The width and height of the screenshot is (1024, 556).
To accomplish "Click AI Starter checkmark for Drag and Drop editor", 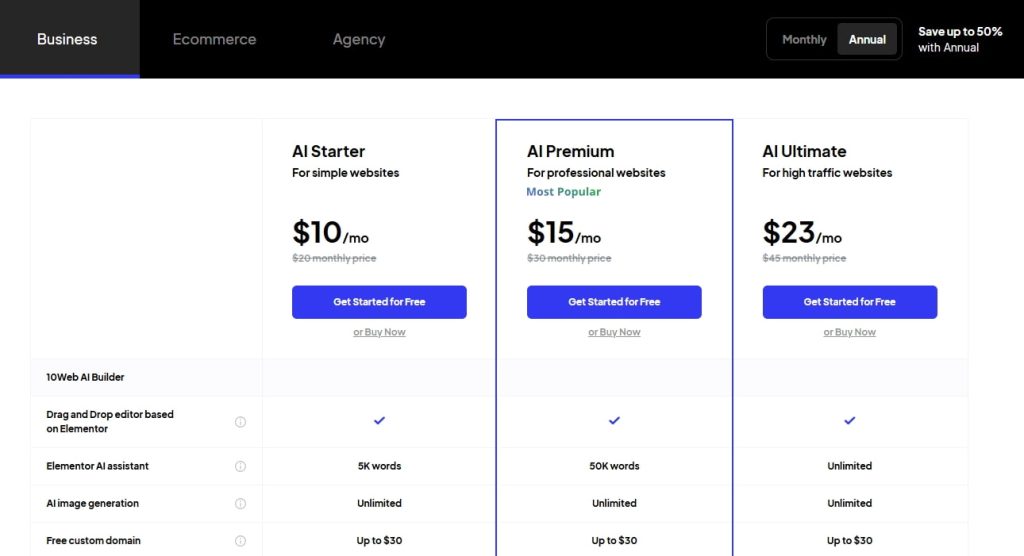I will click(x=379, y=421).
